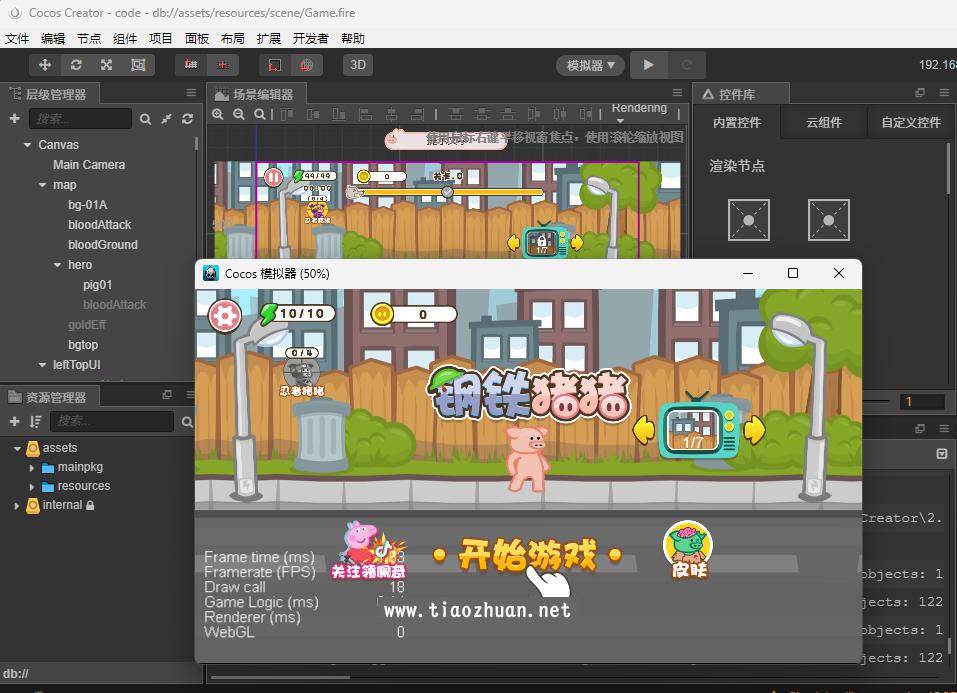Open the 扩展 menu
This screenshot has width=957, height=693.
[269, 38]
